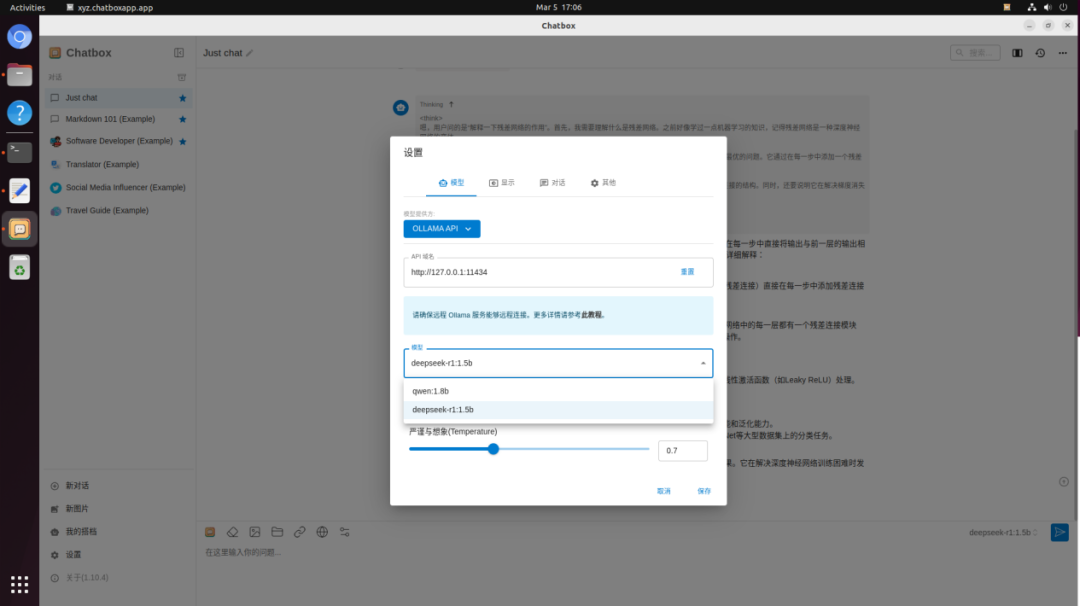Switch to the 模型 settings tab
Viewport: 1080px width, 606px height.
(451, 183)
